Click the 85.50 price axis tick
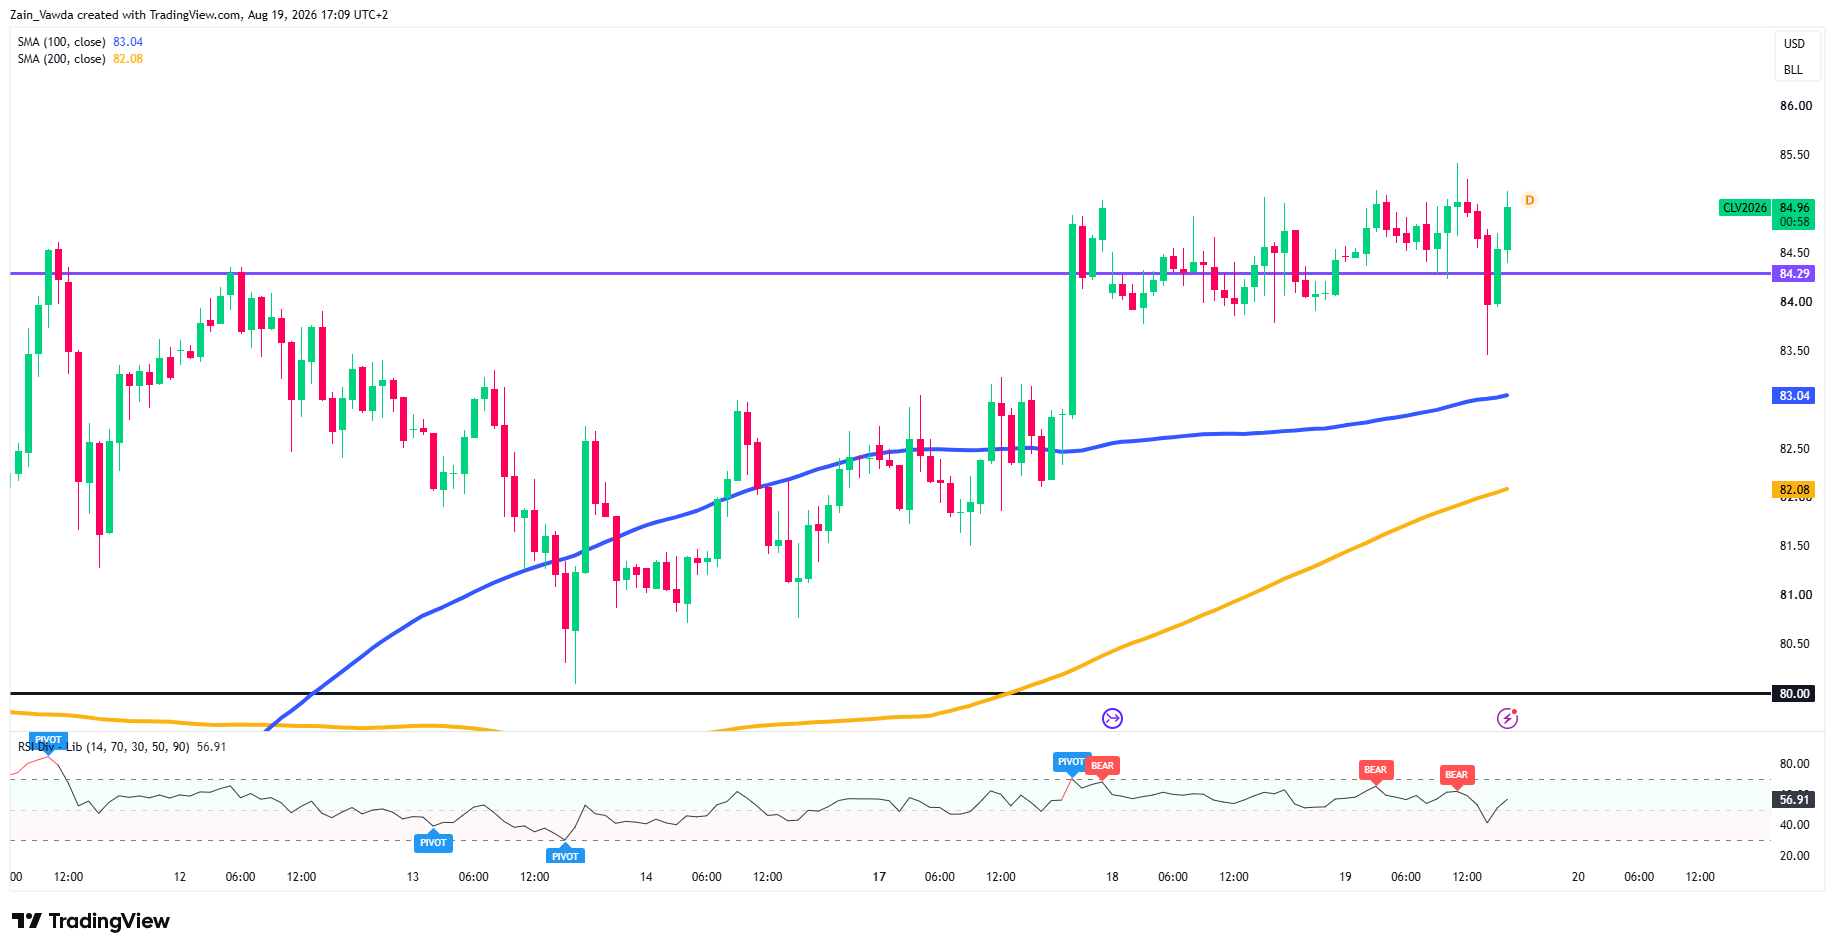 click(1795, 155)
